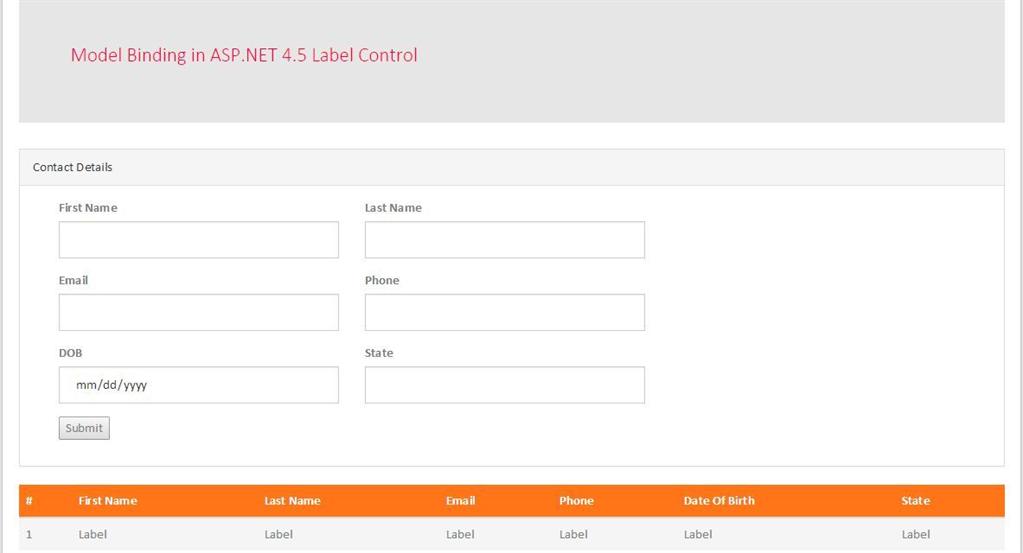
Task: Click the # column header
Action: point(29,501)
